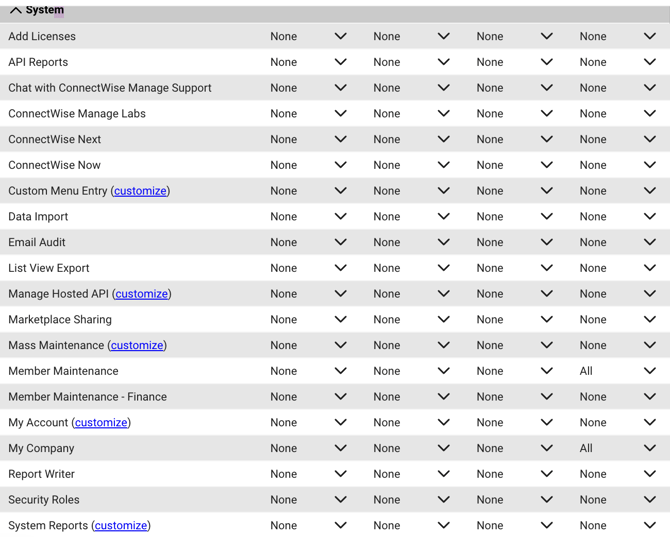This screenshot has height=537, width=670.
Task: Open customize link beside System Reports
Action: [120, 526]
